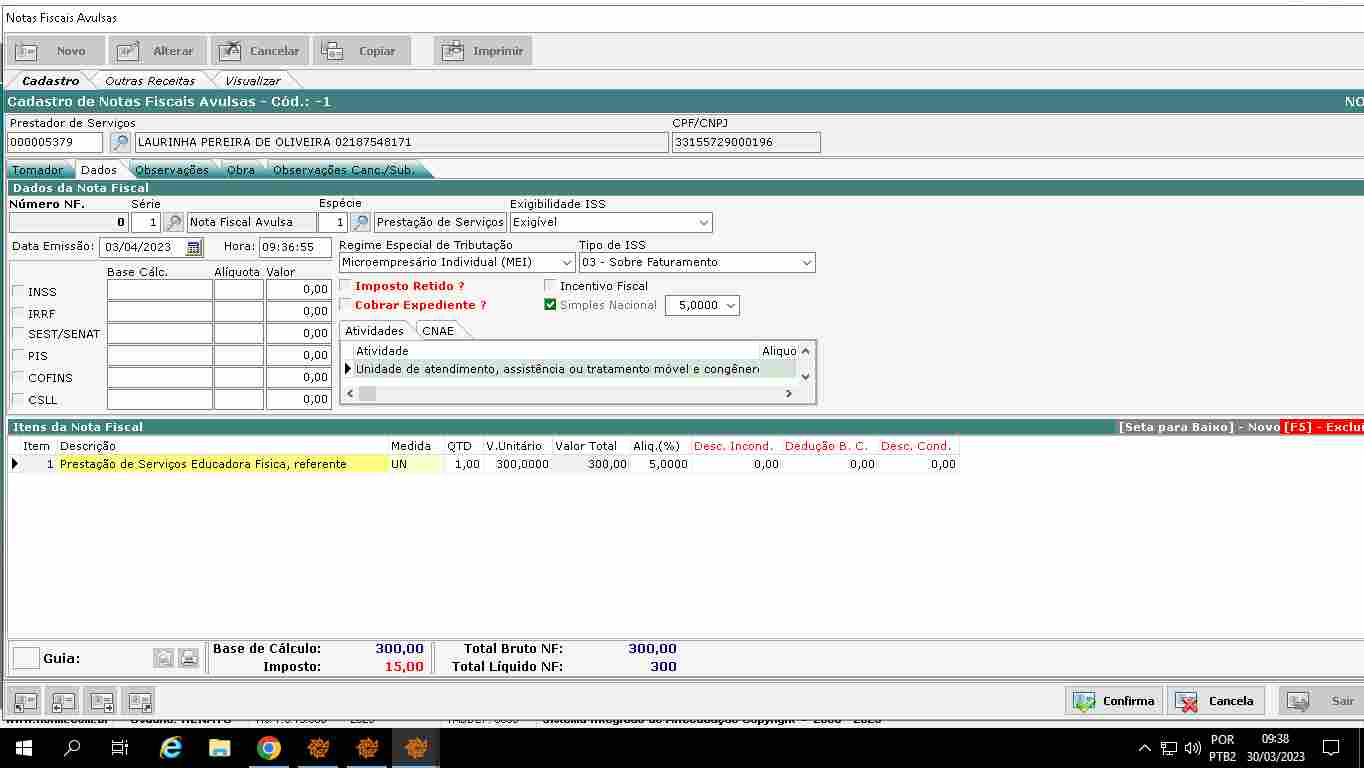
Task: Click the Prestador de Serviços search magnifier
Action: click(120, 143)
